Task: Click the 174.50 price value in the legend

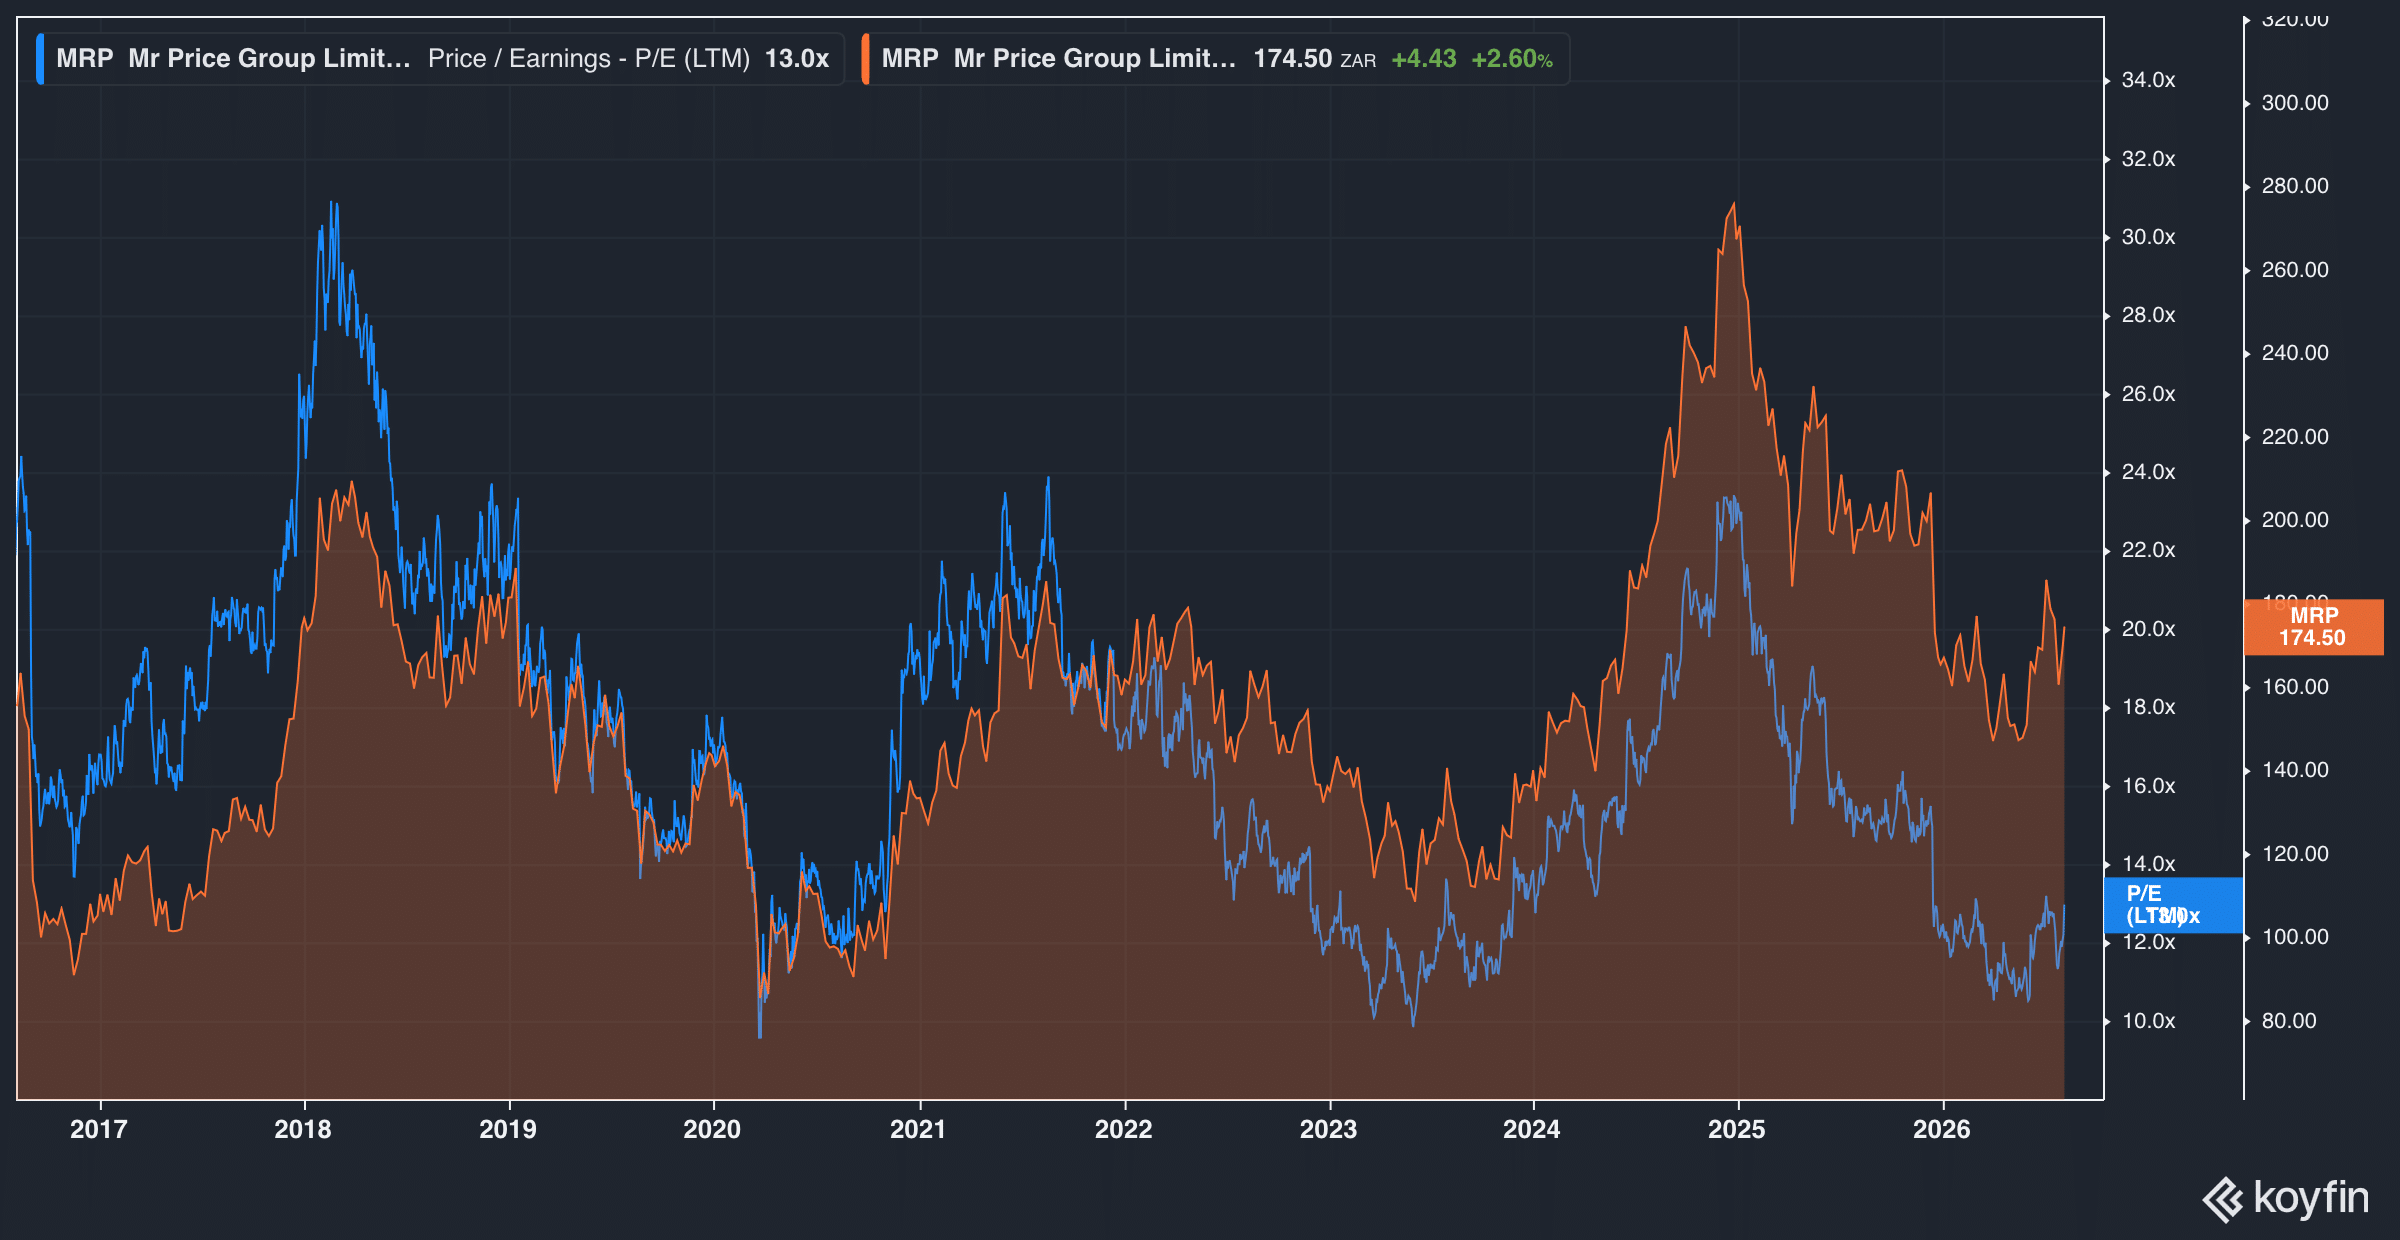Action: coord(1293,59)
